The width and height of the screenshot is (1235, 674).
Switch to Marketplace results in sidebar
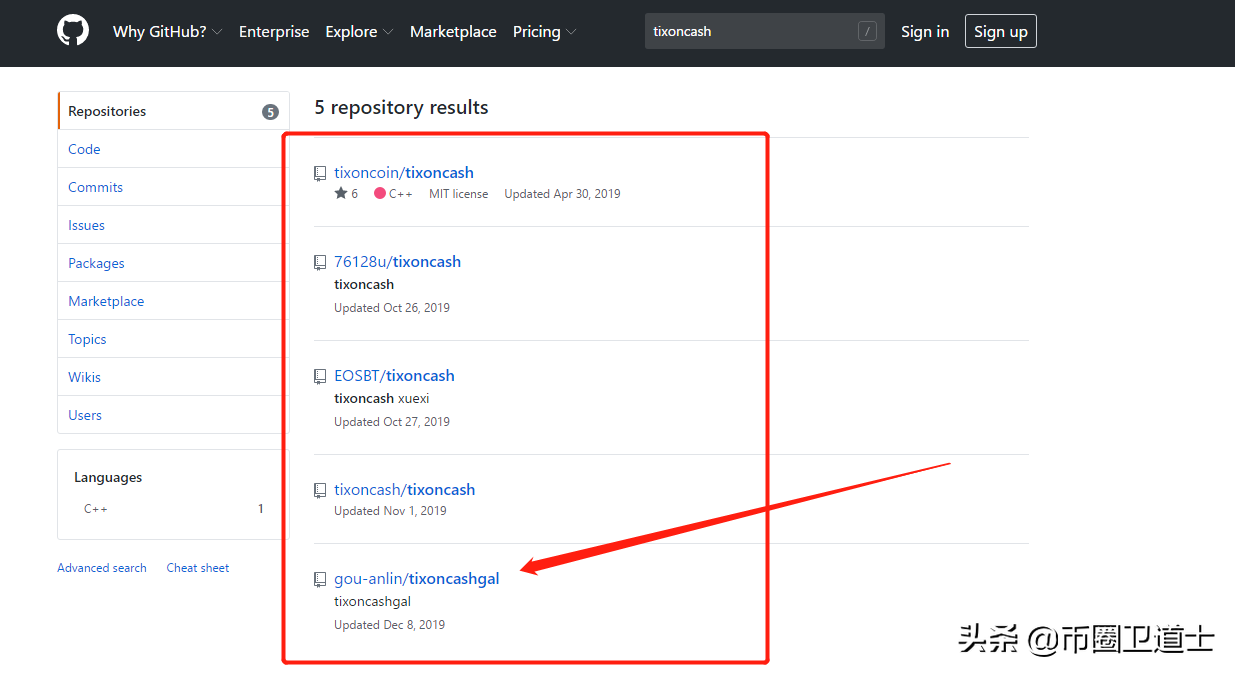[x=173, y=301]
